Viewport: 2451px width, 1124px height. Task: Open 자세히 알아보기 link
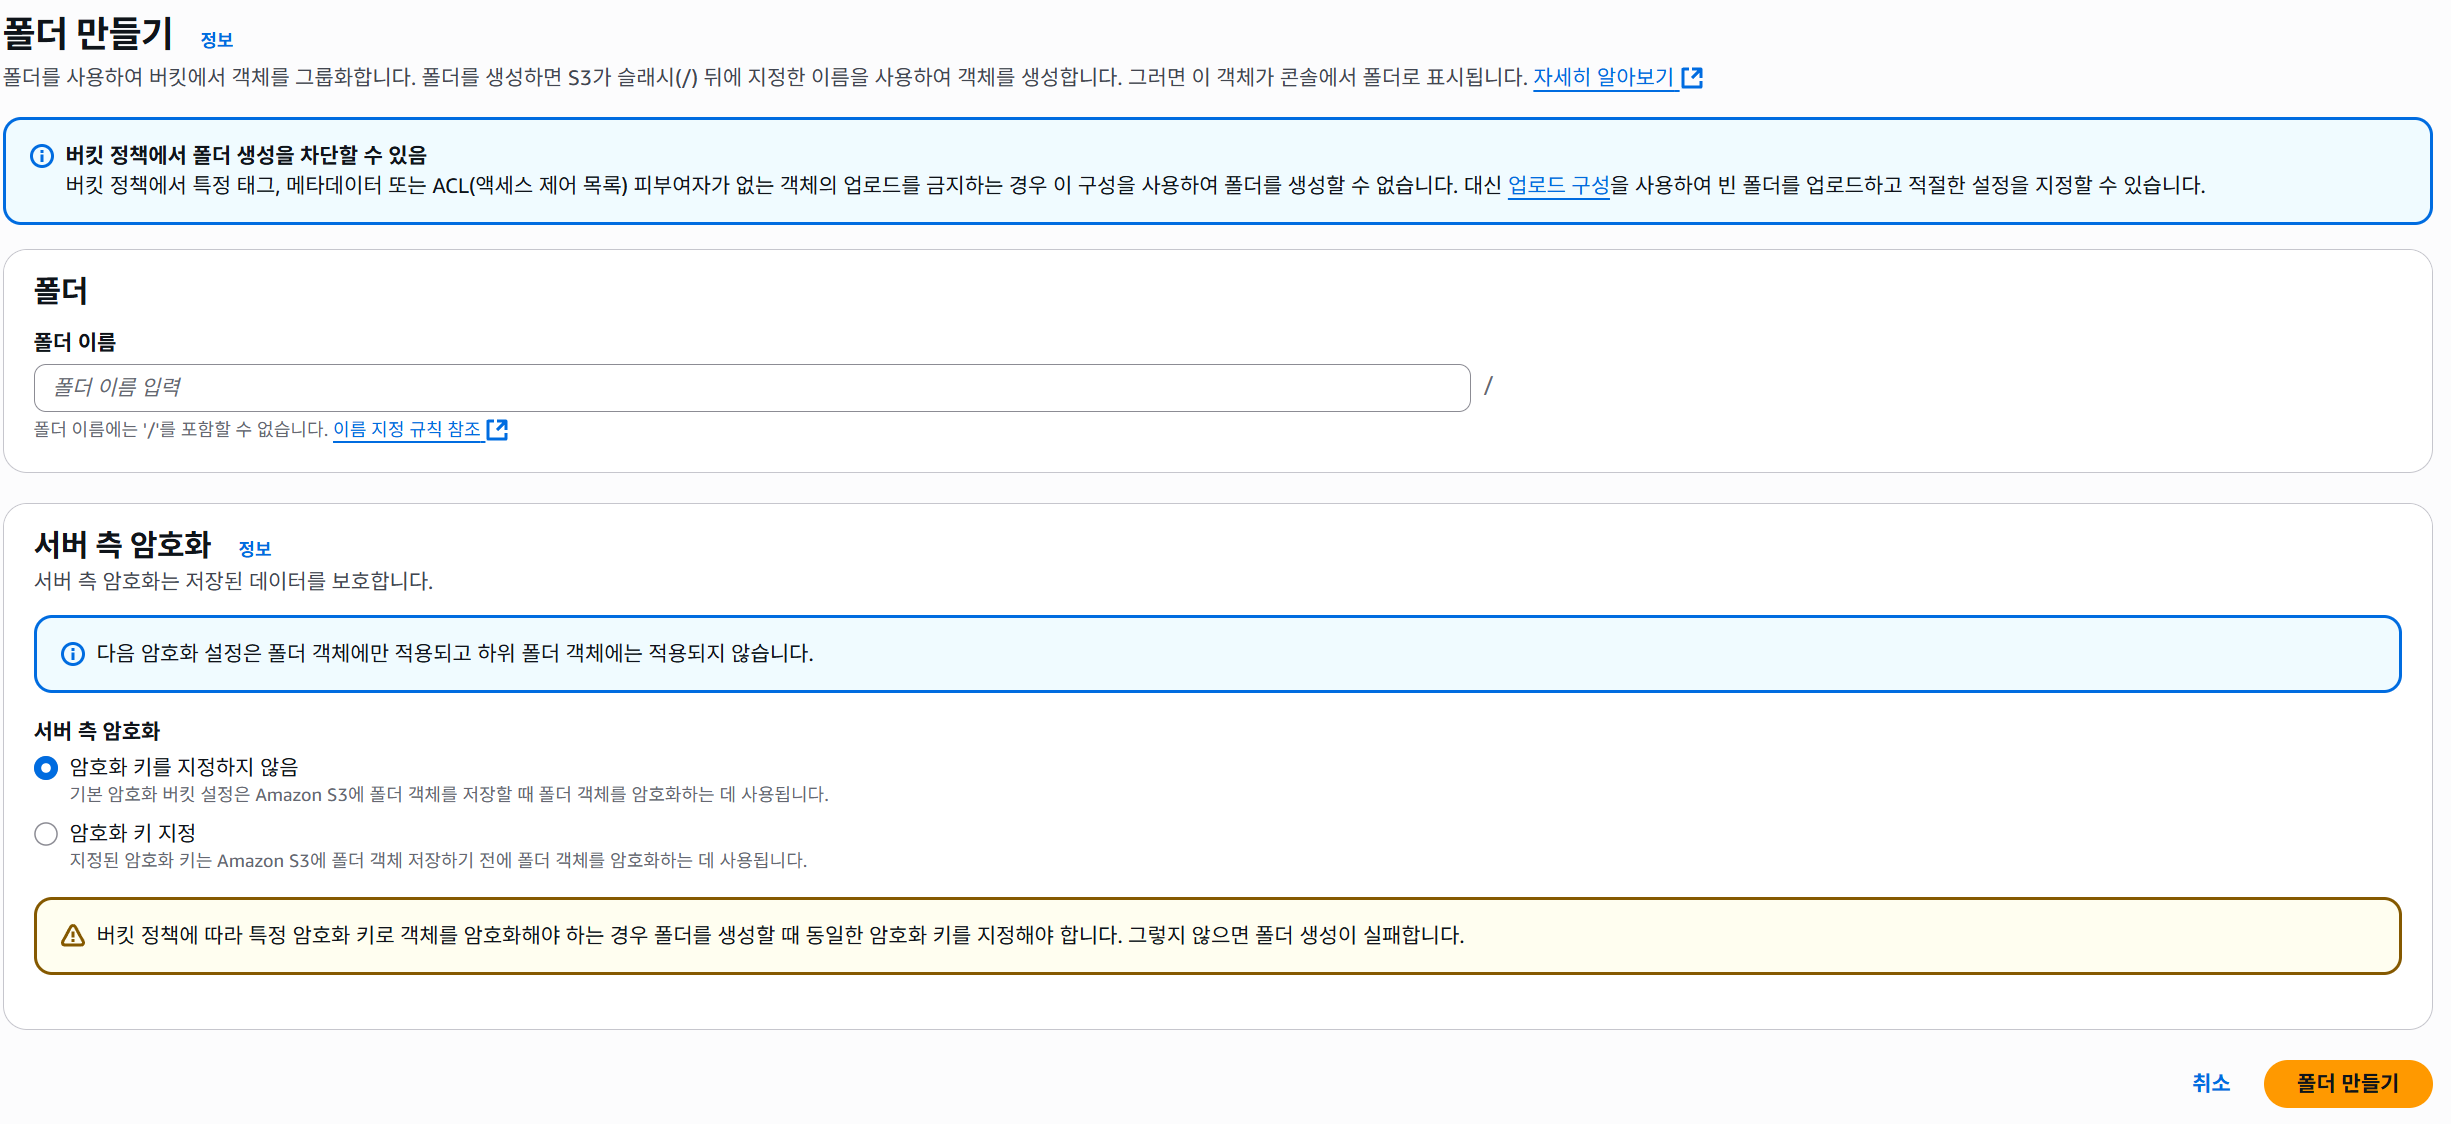click(1603, 77)
